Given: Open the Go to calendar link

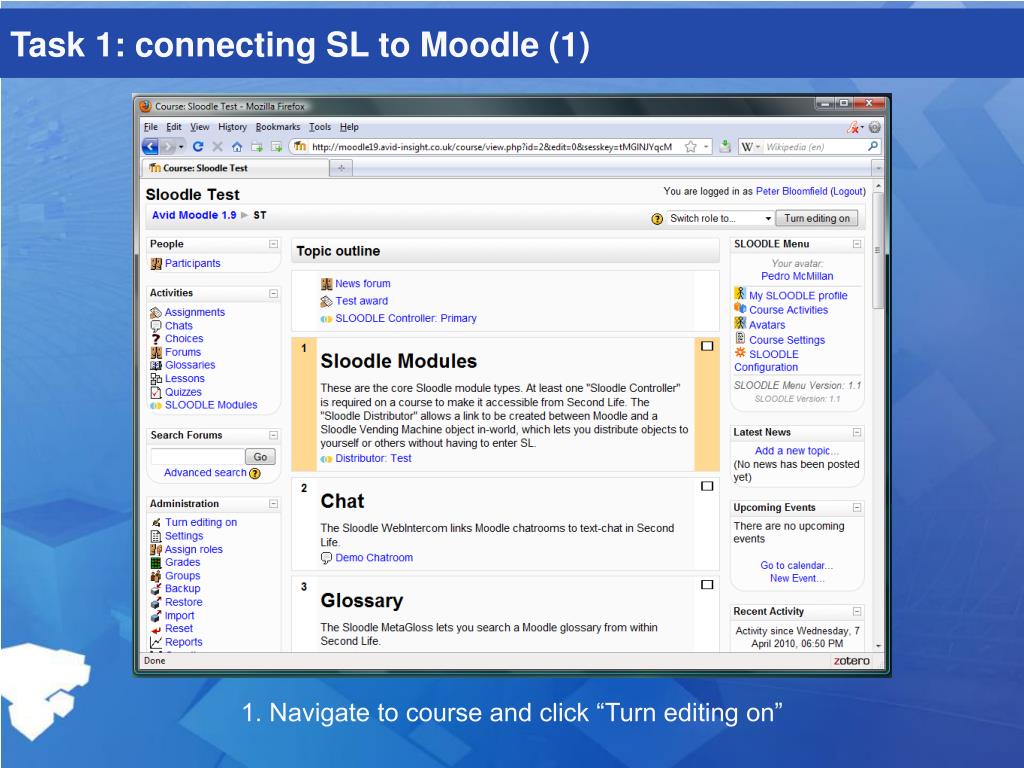Looking at the screenshot, I should [797, 566].
